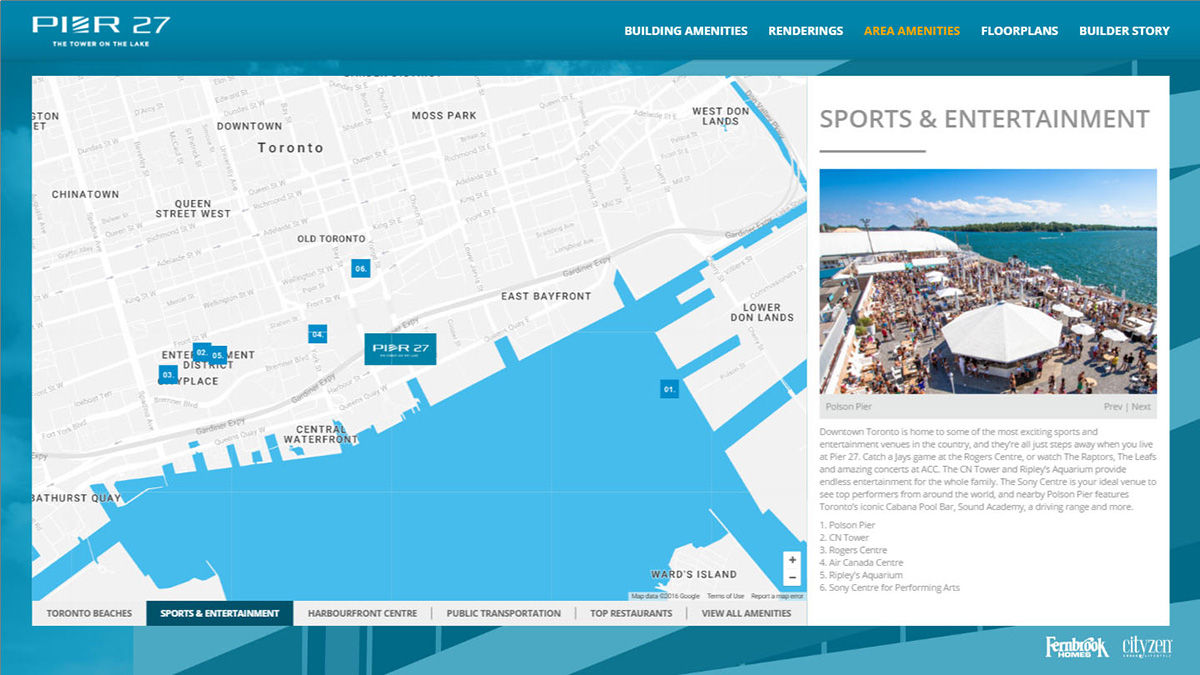Click '2. CN Tower' in the list

coord(844,538)
